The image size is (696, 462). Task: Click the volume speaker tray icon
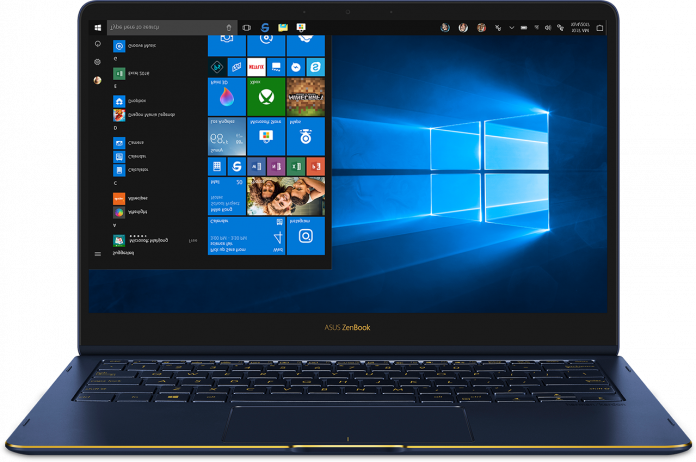[x=548, y=28]
